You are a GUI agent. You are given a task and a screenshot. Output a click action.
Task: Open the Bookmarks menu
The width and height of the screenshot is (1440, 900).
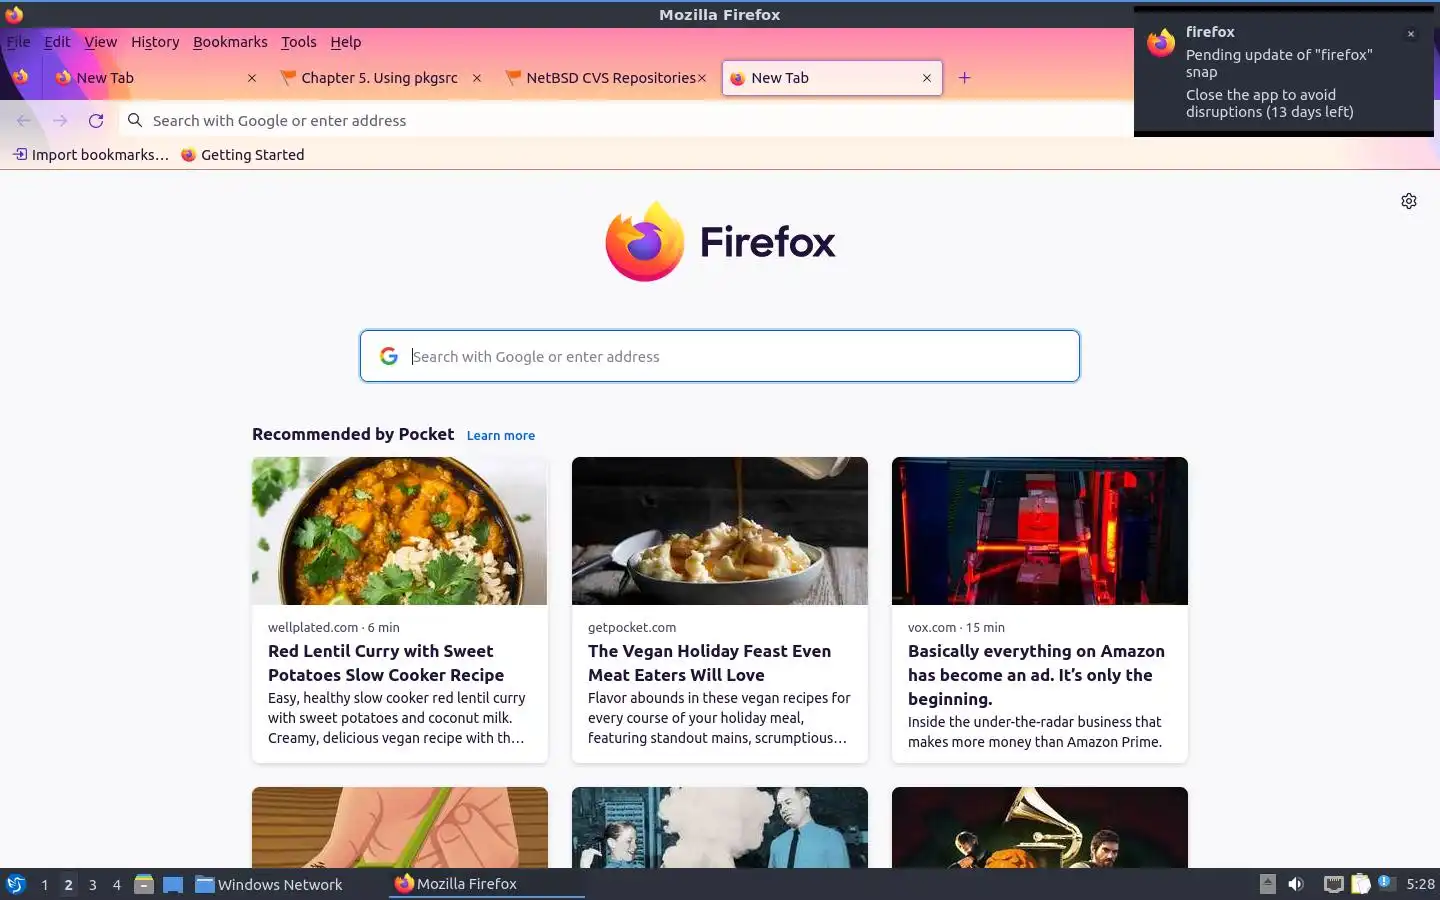(230, 42)
